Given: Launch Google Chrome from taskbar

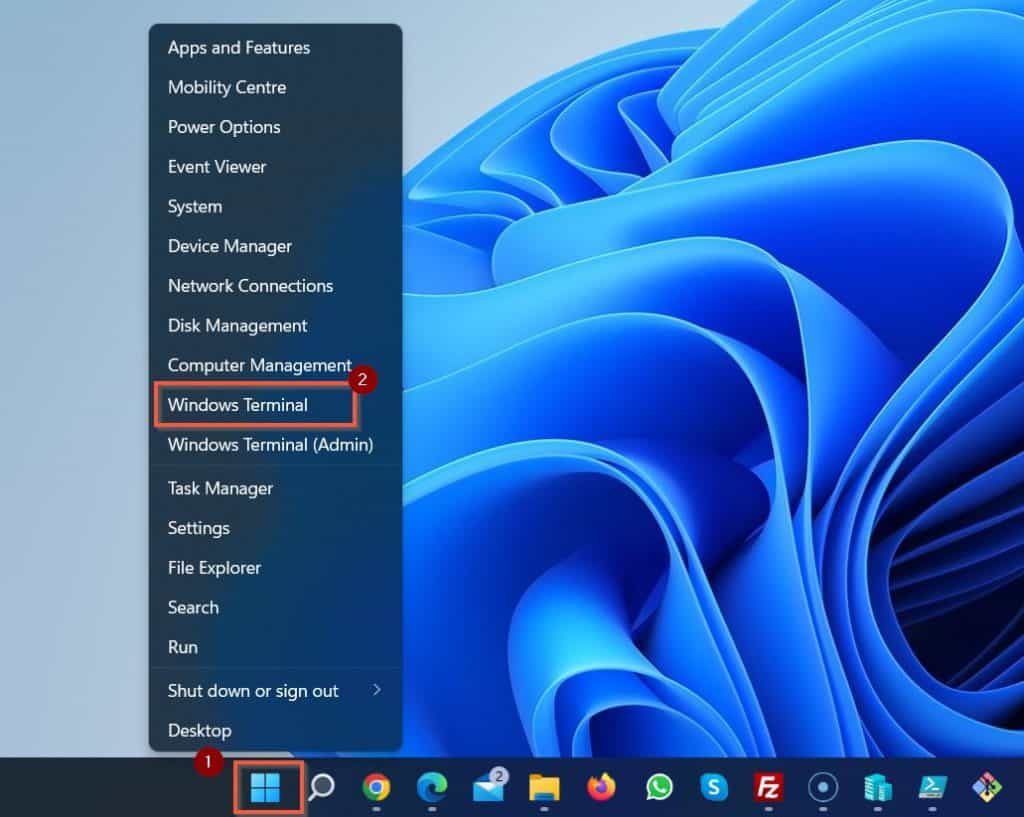Looking at the screenshot, I should click(x=376, y=787).
